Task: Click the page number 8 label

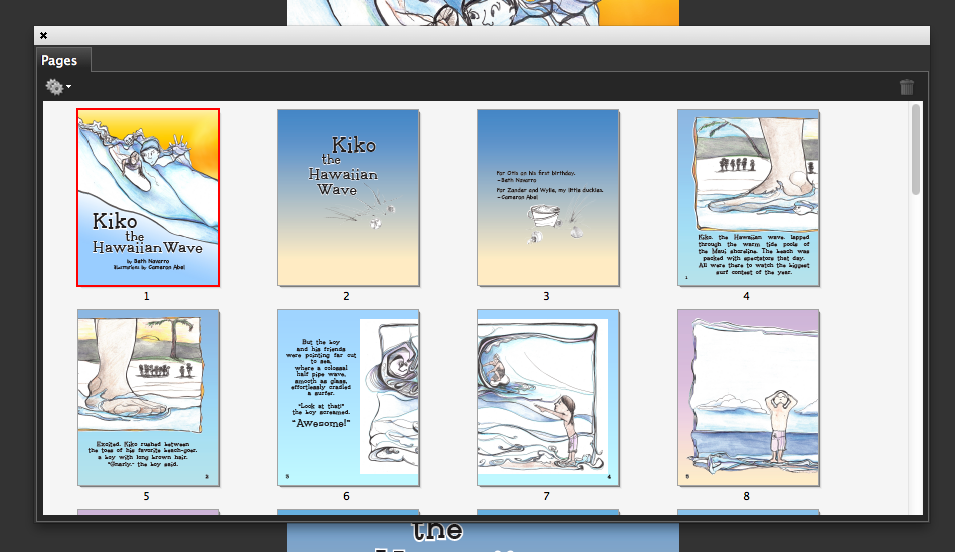Action: click(x=746, y=496)
